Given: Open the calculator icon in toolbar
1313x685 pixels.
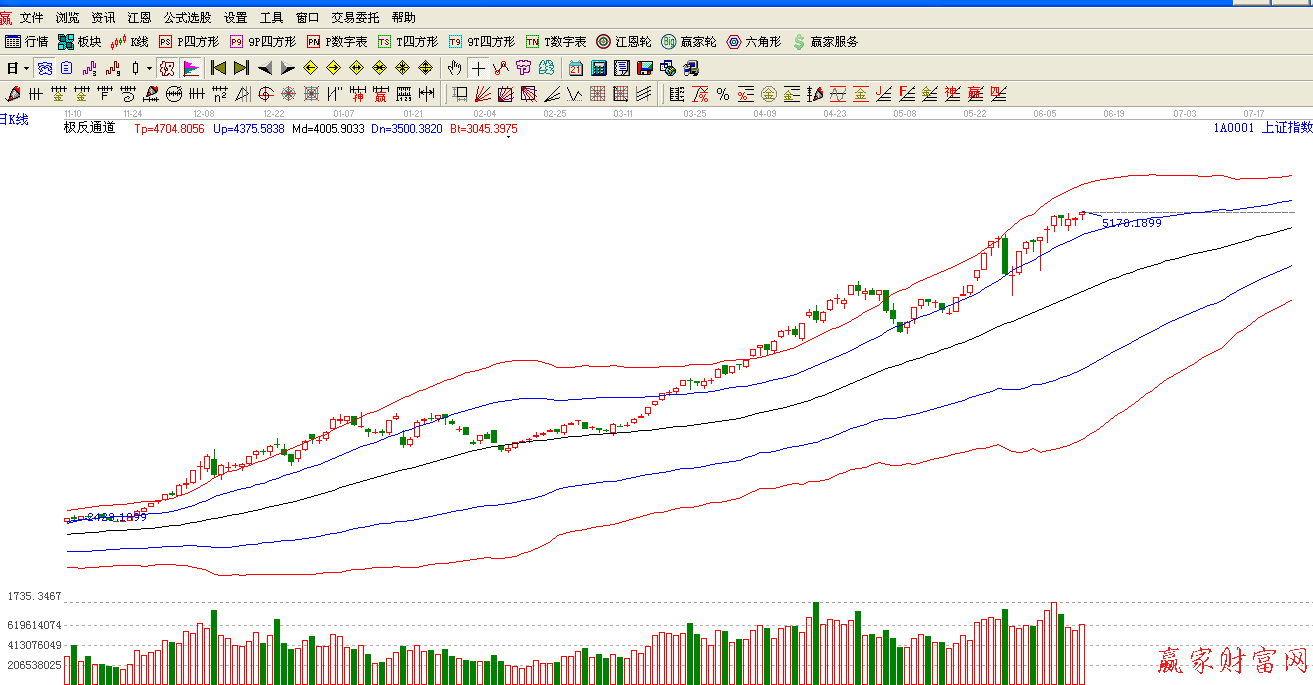Looking at the screenshot, I should point(598,68).
